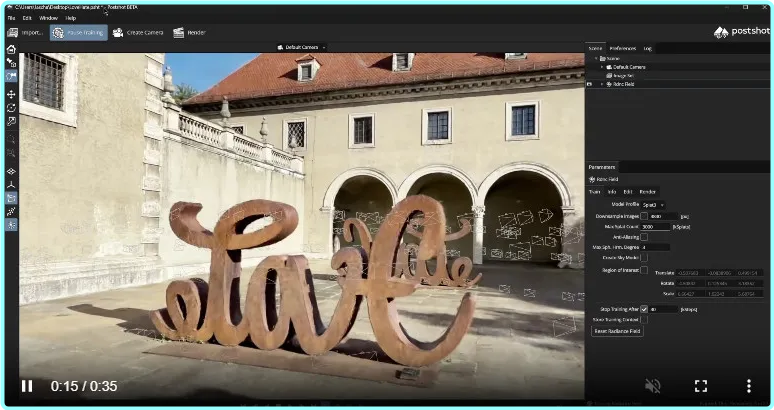Open the Window menu

pos(48,18)
